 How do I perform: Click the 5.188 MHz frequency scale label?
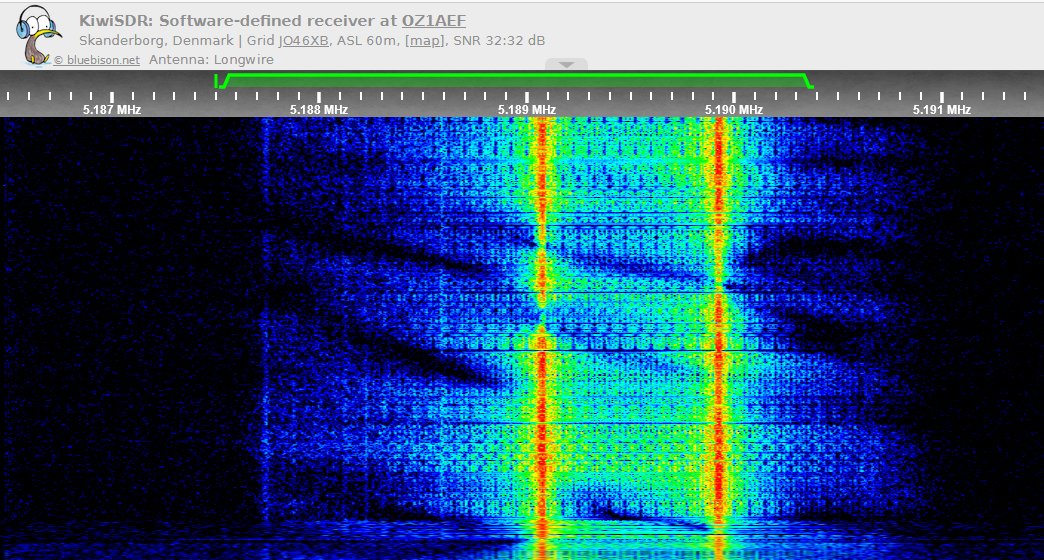[319, 110]
